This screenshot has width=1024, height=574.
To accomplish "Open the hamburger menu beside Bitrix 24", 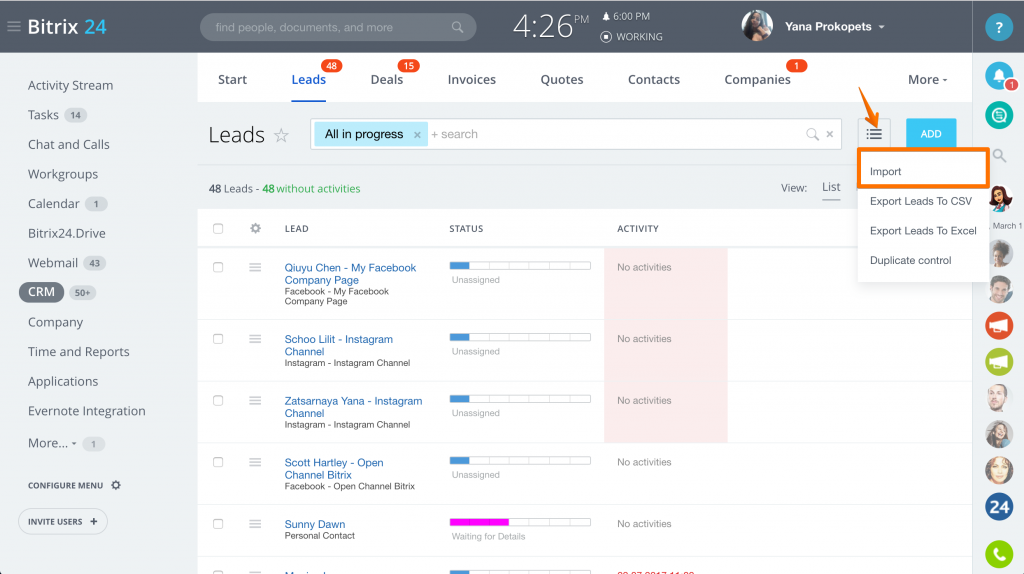I will point(14,27).
